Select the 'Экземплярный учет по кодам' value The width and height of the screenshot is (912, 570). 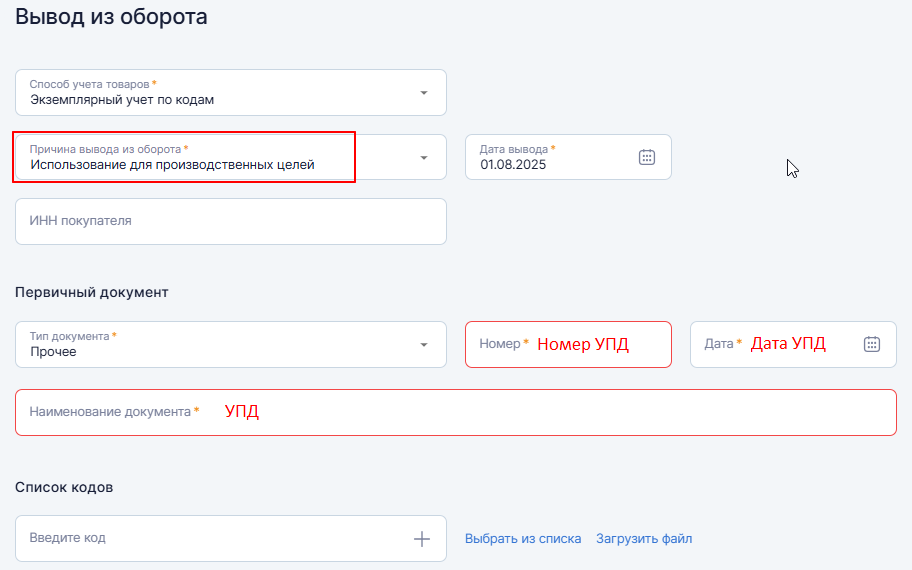click(122, 100)
